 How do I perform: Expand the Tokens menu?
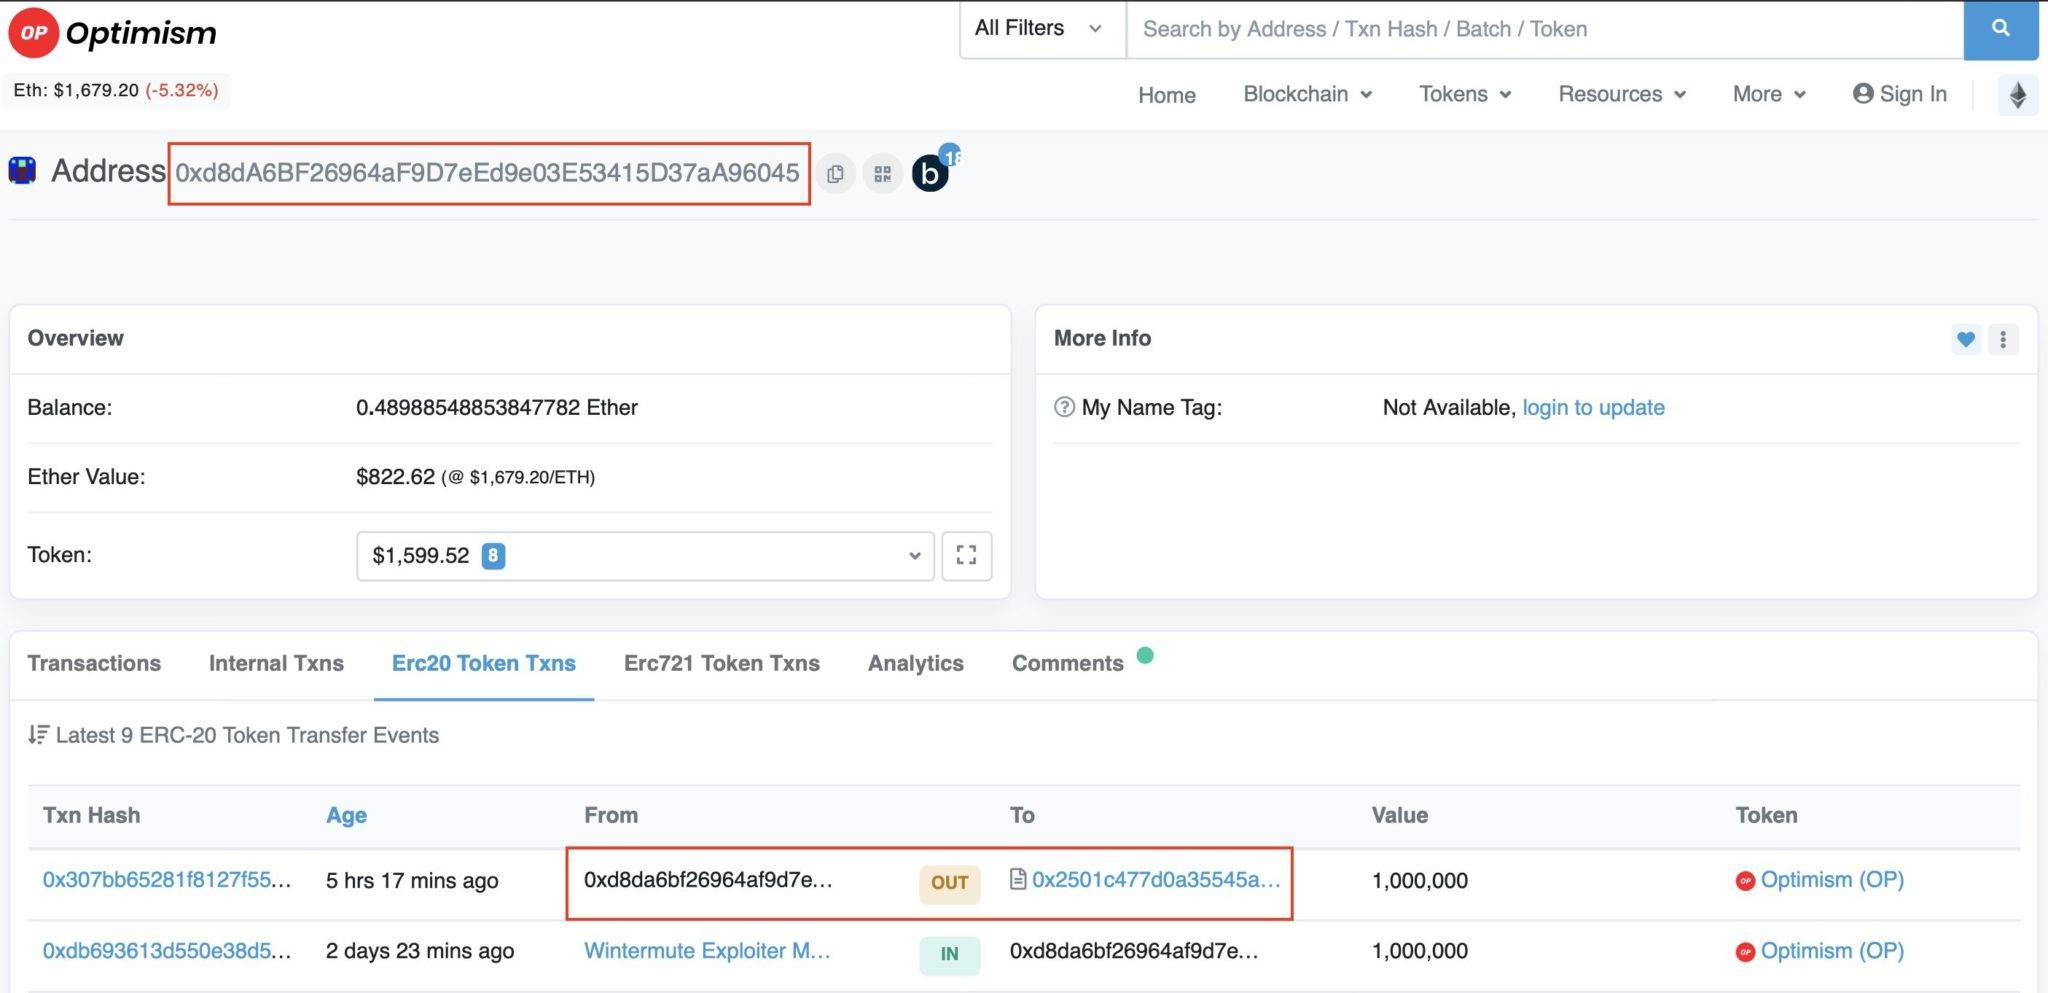1465,94
